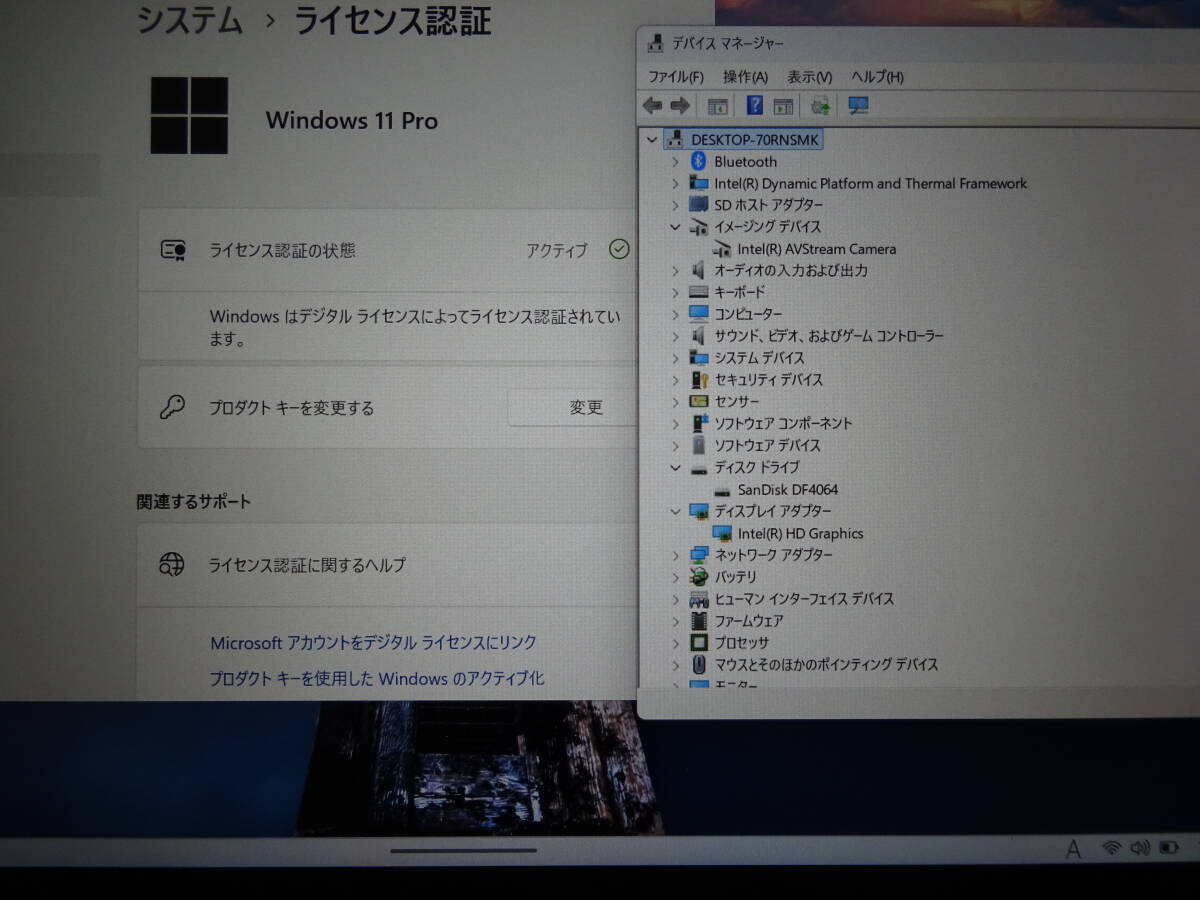
Task: Click the Back arrow in Device Manager toolbar
Action: click(x=653, y=105)
